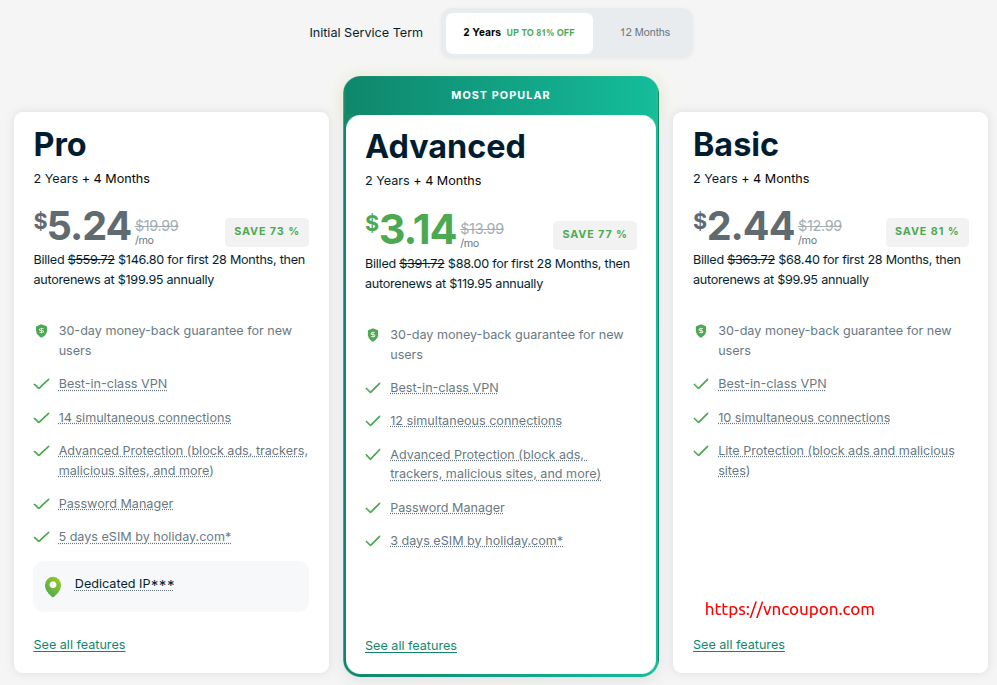
Task: Expand See all features in Advanced plan
Action: point(411,646)
